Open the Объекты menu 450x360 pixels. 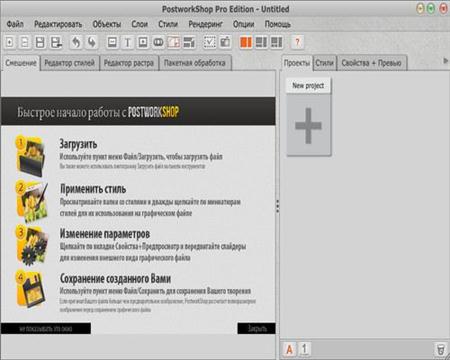107,24
